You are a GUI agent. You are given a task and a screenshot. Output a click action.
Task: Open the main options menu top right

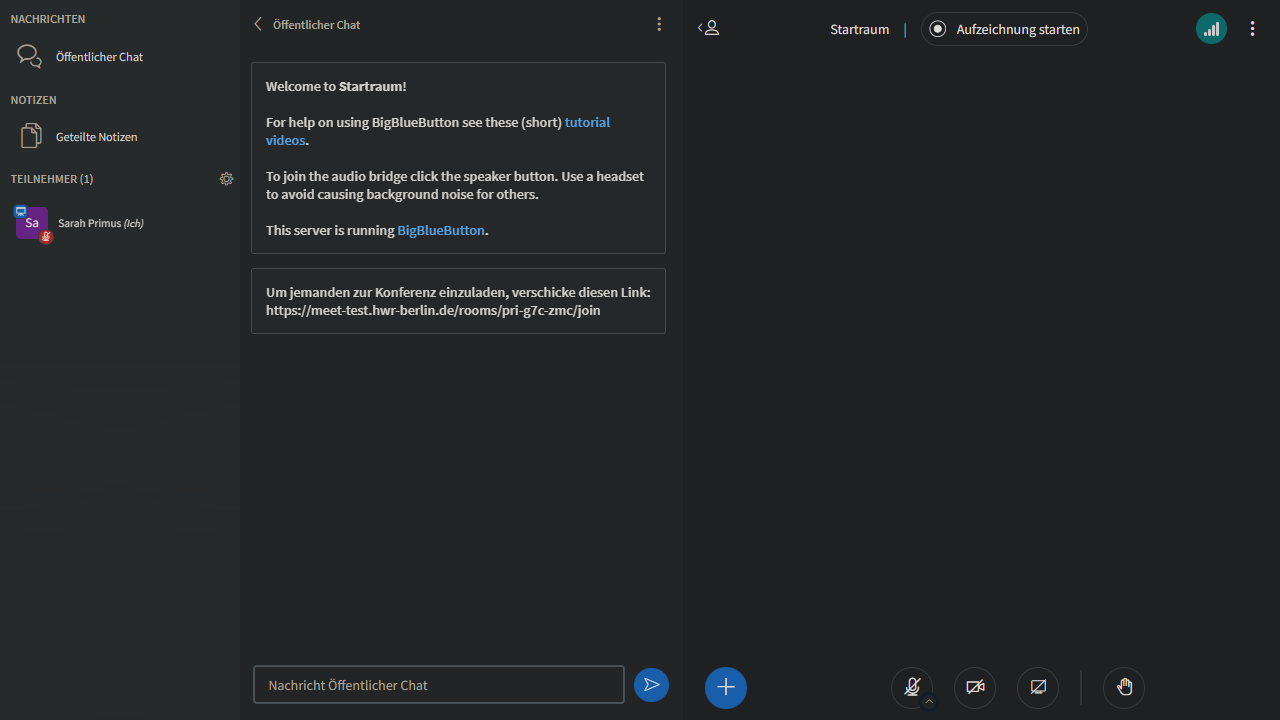(1252, 29)
